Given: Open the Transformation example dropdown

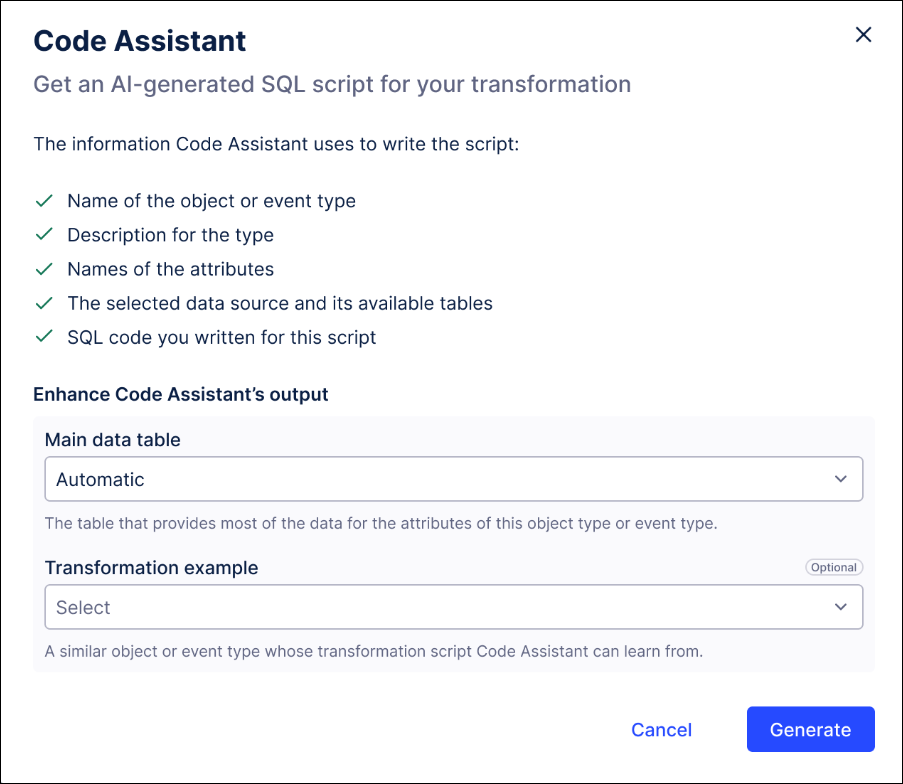Looking at the screenshot, I should (x=453, y=607).
